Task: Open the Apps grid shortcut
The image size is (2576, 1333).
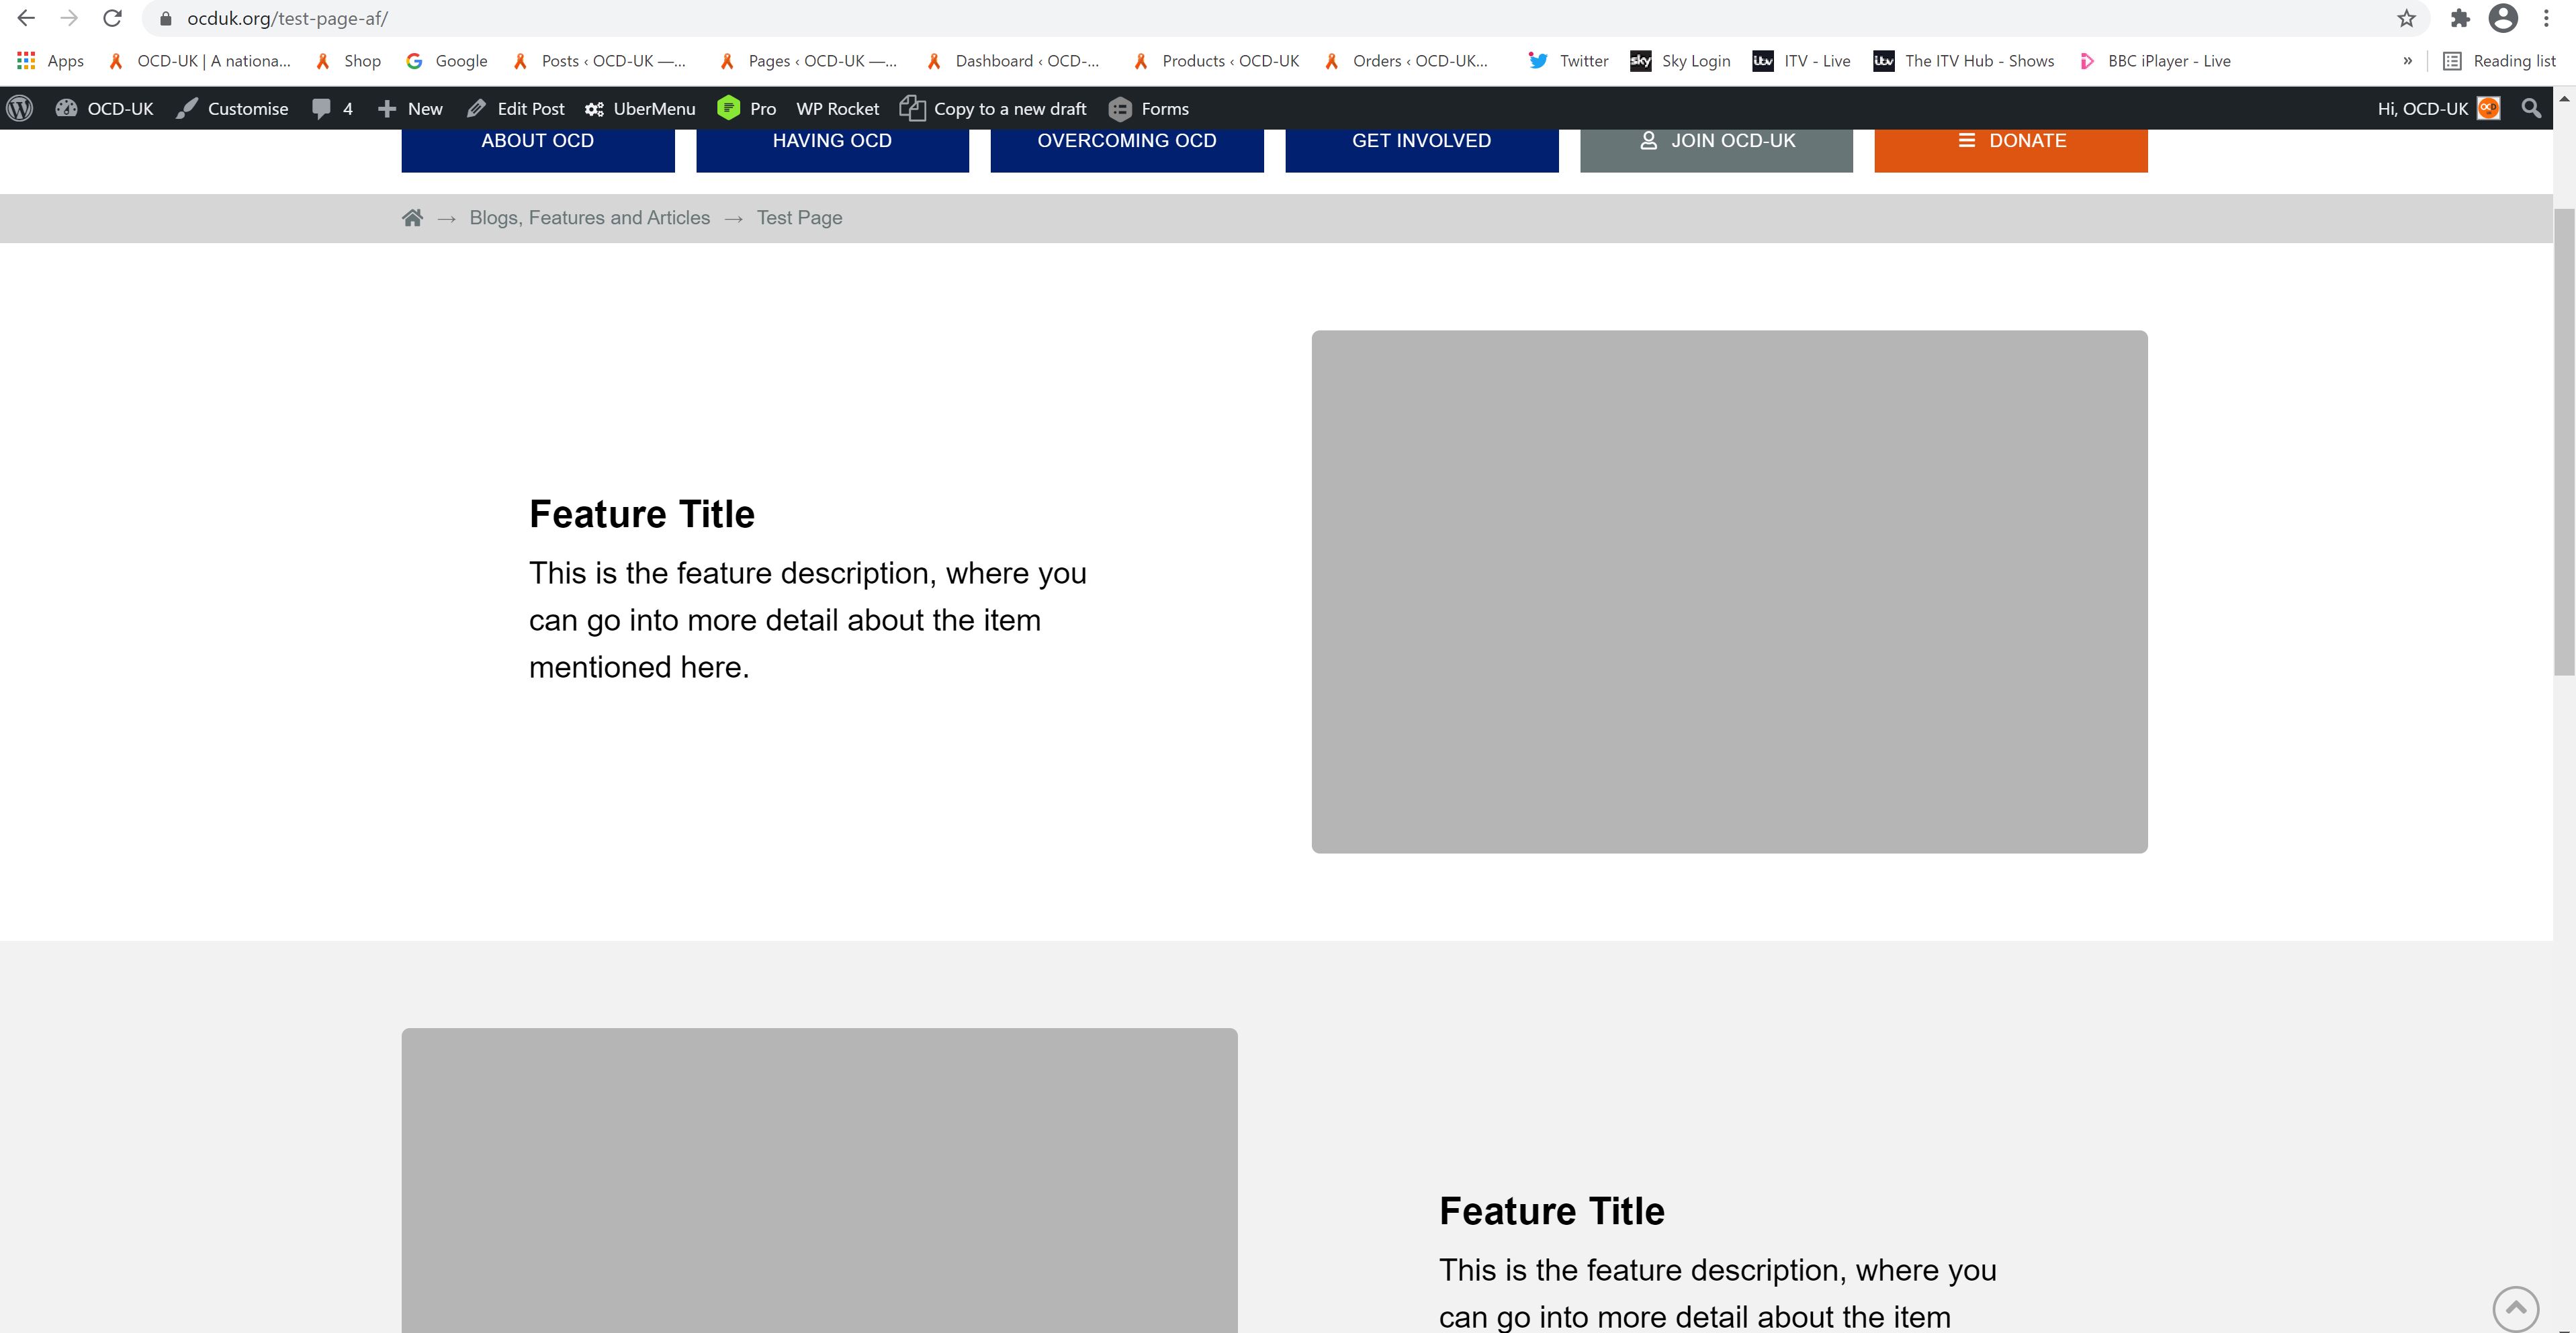Action: pyautogui.click(x=50, y=61)
